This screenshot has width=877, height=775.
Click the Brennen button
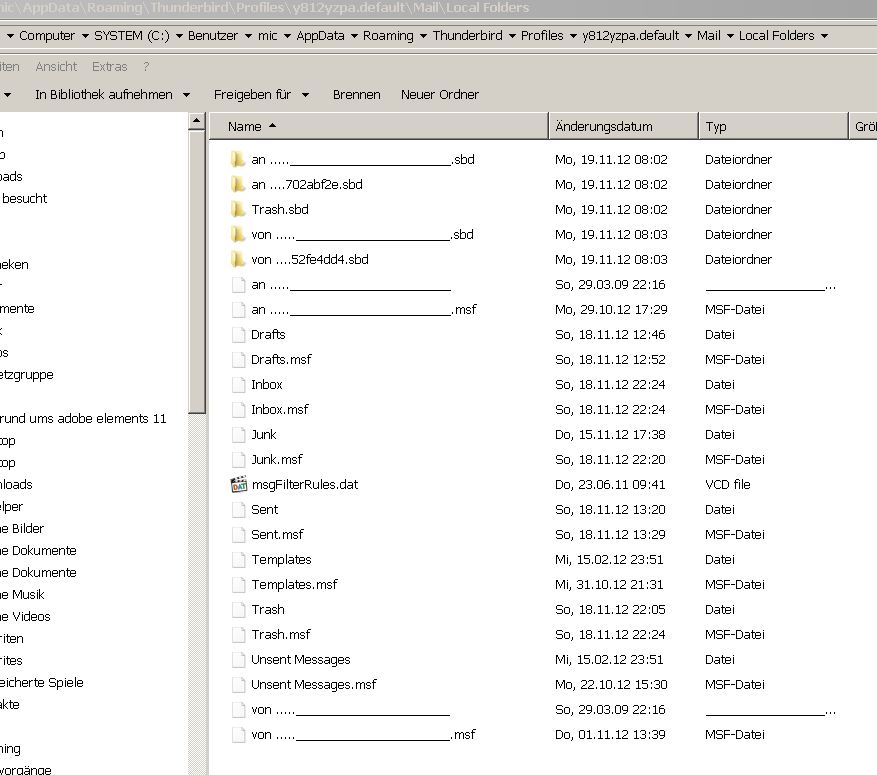(x=356, y=95)
